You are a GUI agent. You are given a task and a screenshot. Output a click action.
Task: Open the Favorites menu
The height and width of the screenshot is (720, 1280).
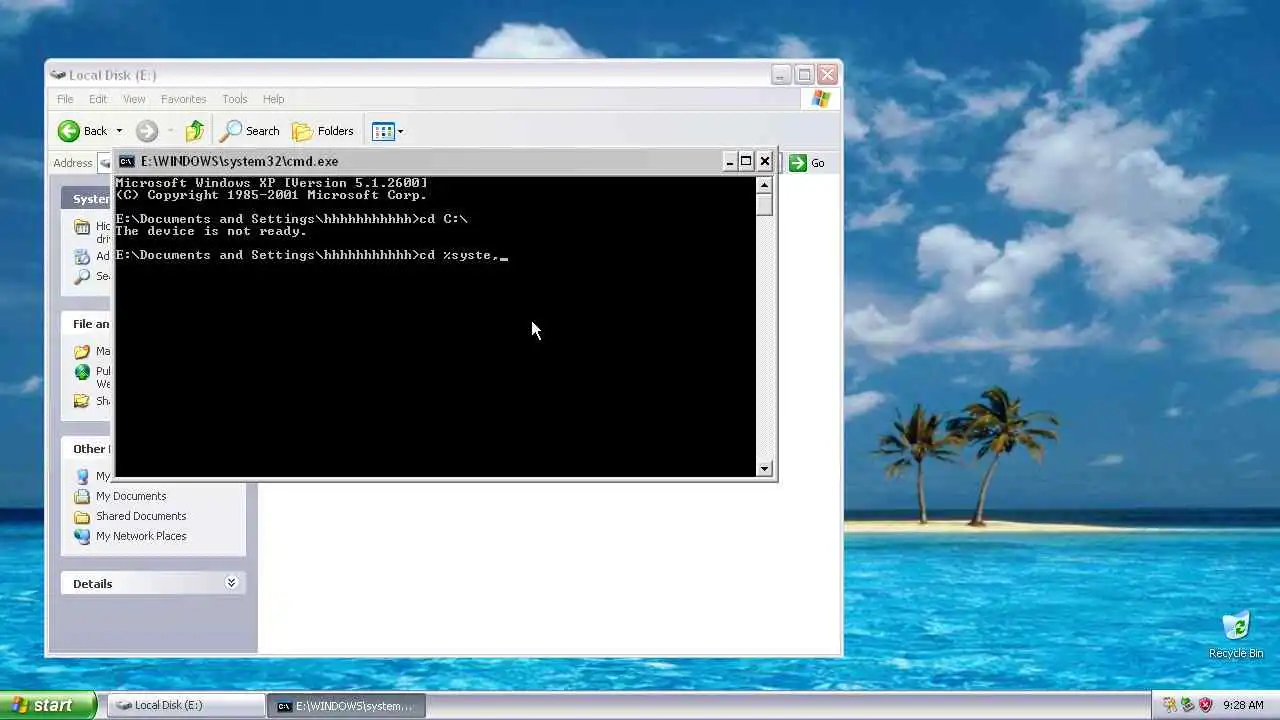point(183,99)
